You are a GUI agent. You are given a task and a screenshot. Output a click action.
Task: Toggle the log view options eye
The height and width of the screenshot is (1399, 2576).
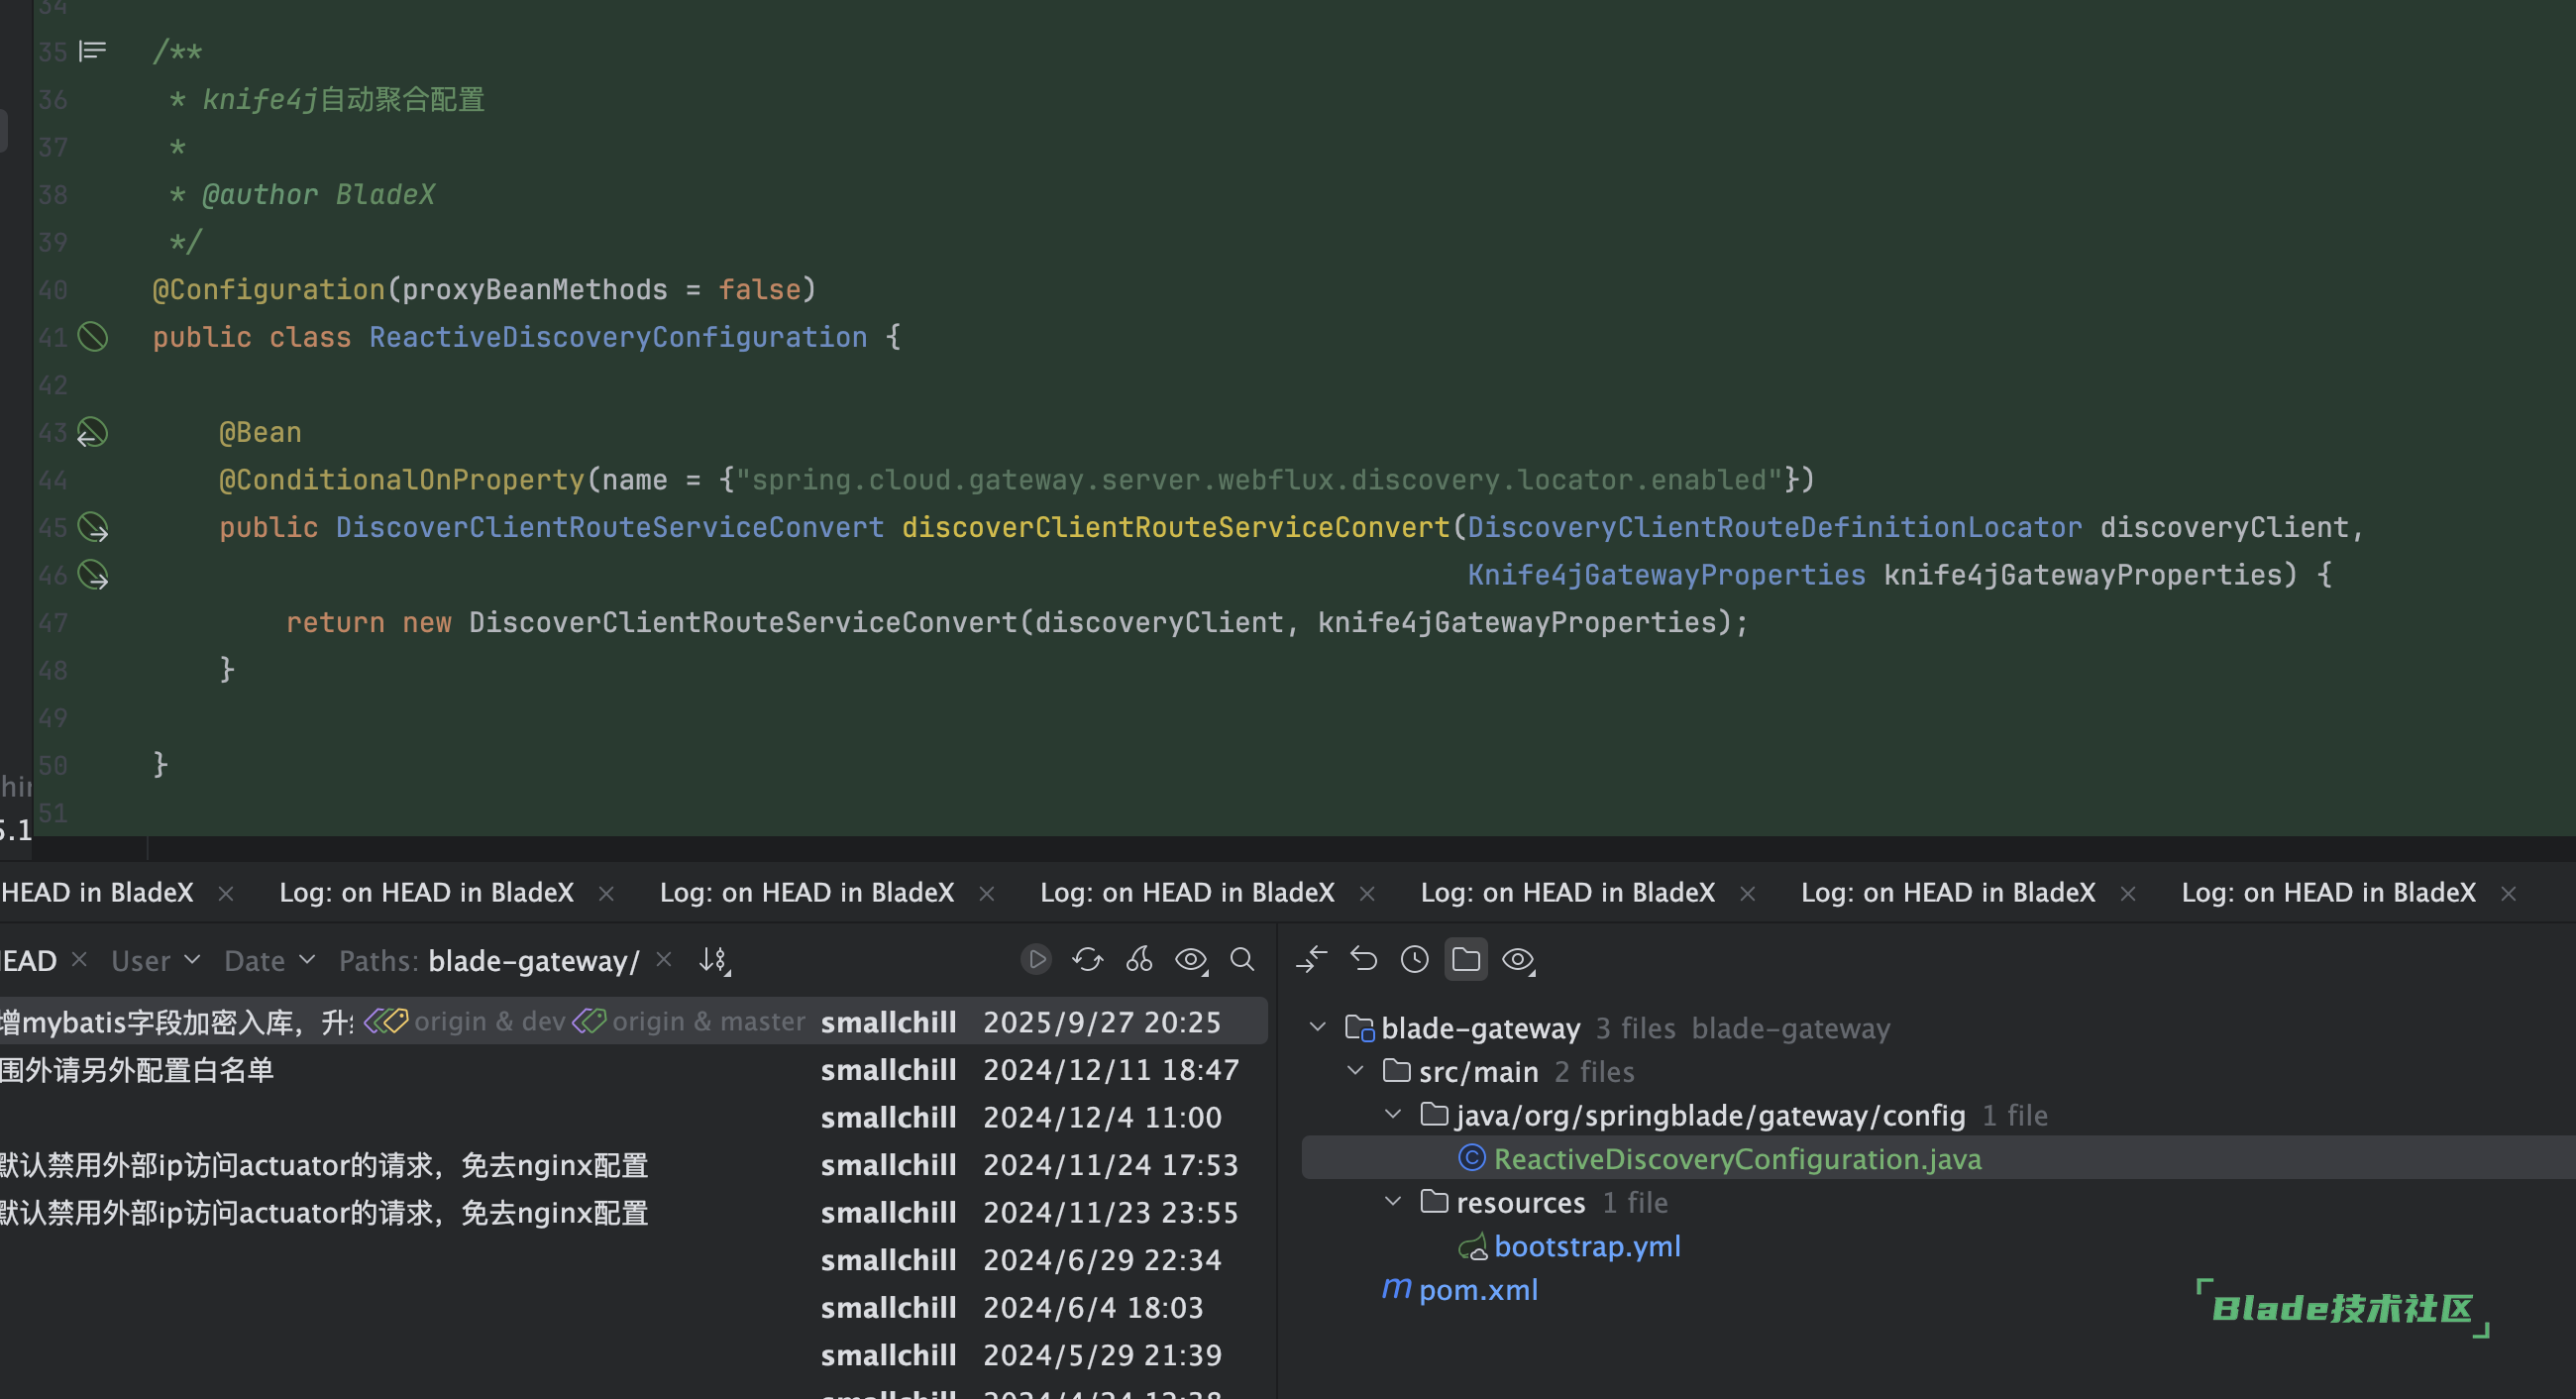click(1191, 960)
